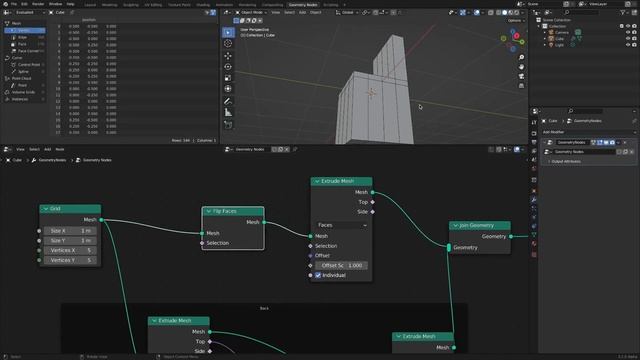This screenshot has width=640, height=360.
Task: Select the Select Box tool in viewport
Action: (228, 32)
